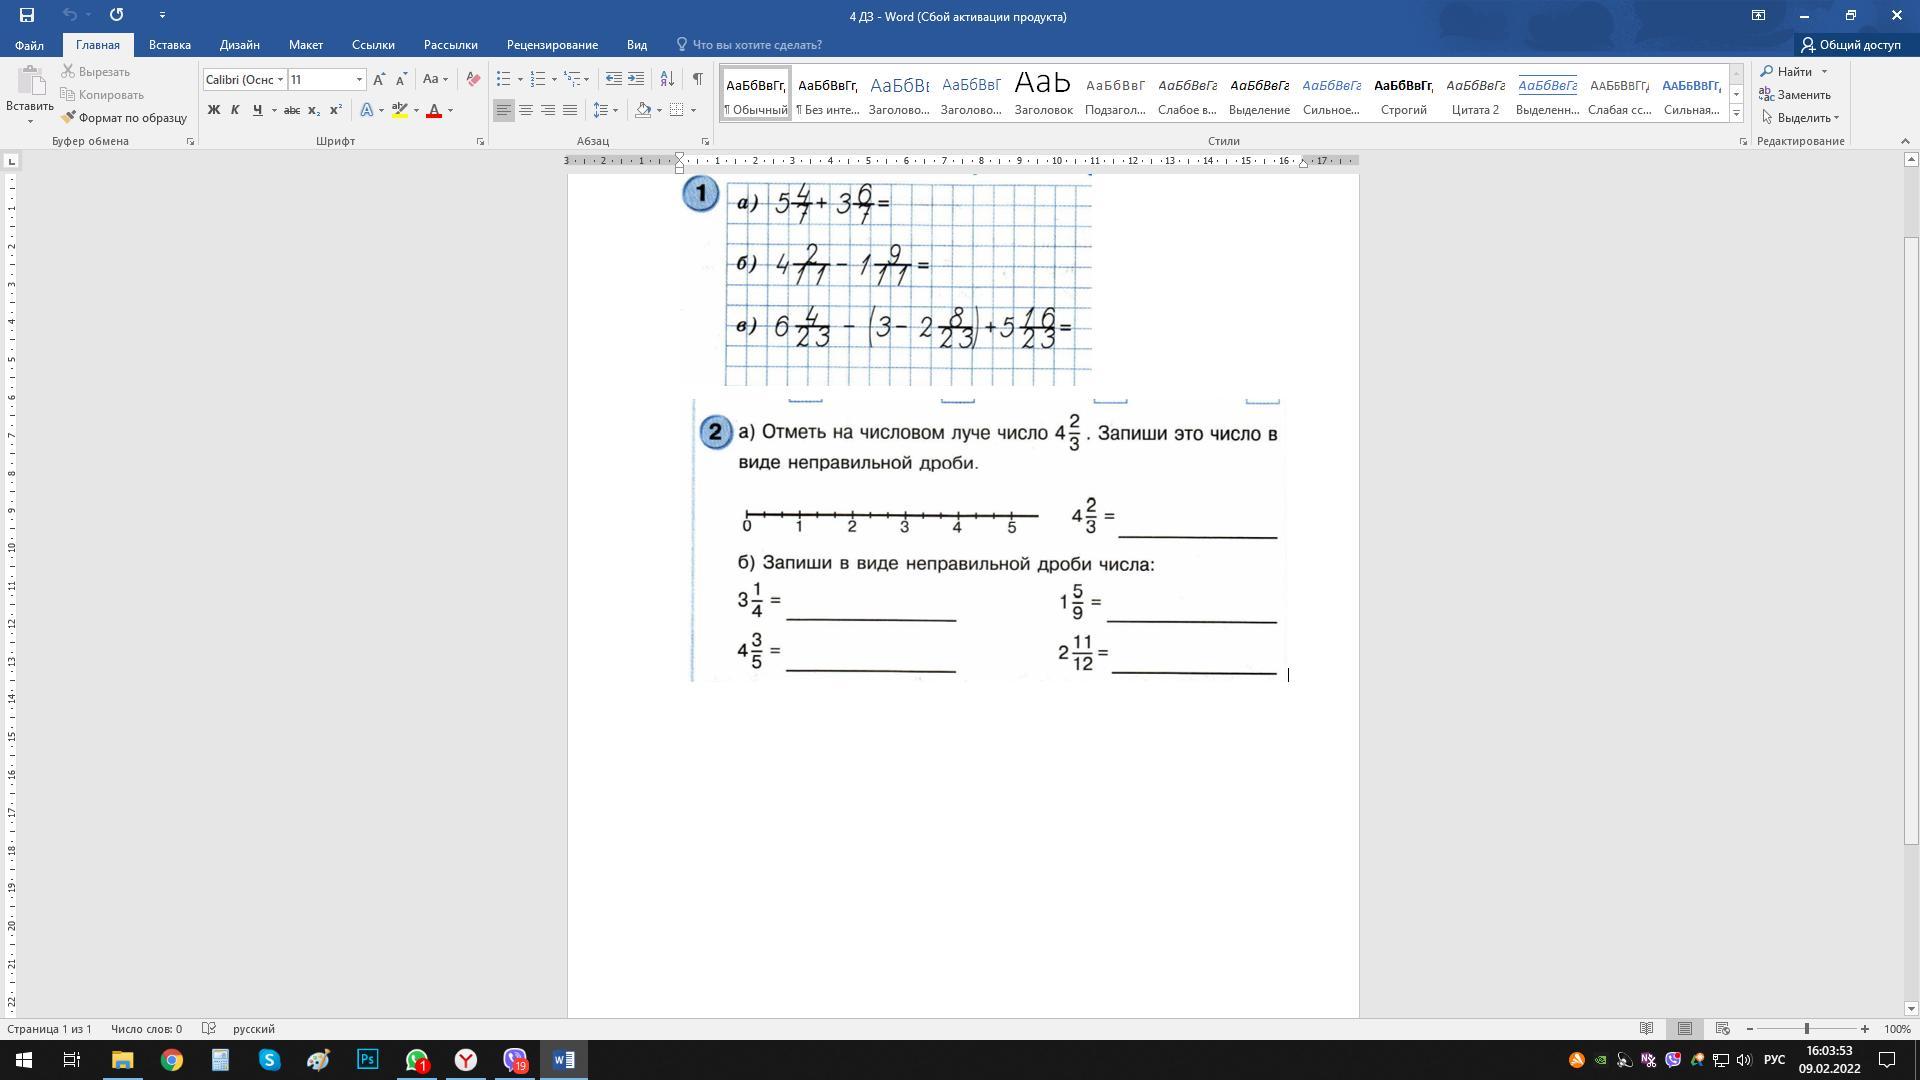Open the Вставка ribbon tab
1920x1080 pixels.
(x=169, y=45)
